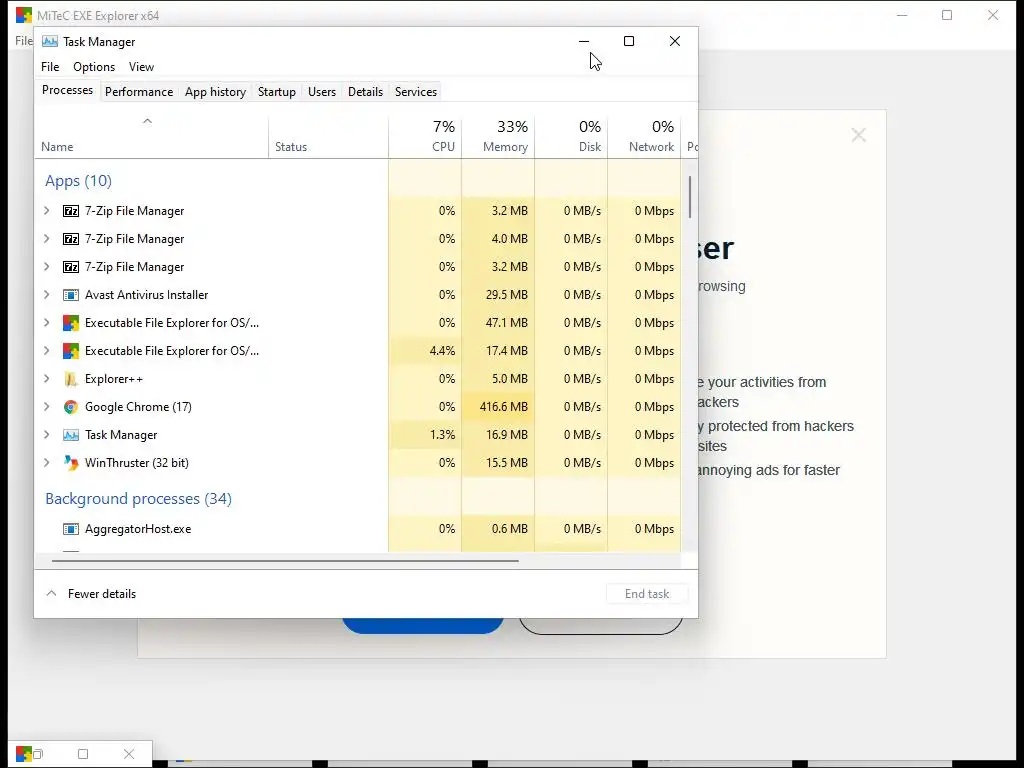Open the File menu in Task Manager

tap(50, 67)
